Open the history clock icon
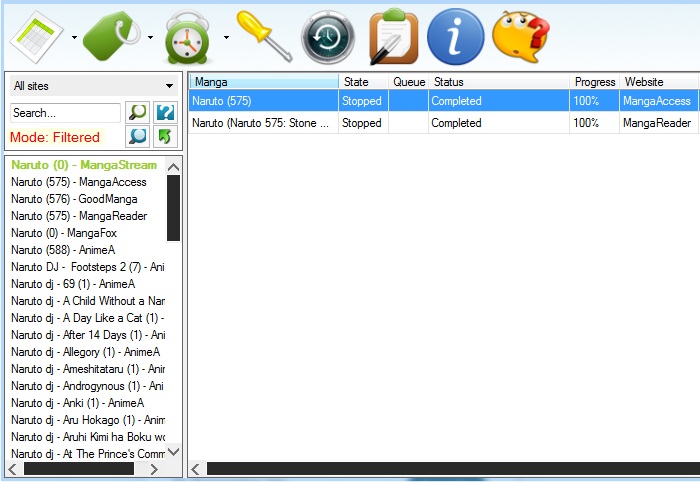This screenshot has height=482, width=700. tap(328, 37)
